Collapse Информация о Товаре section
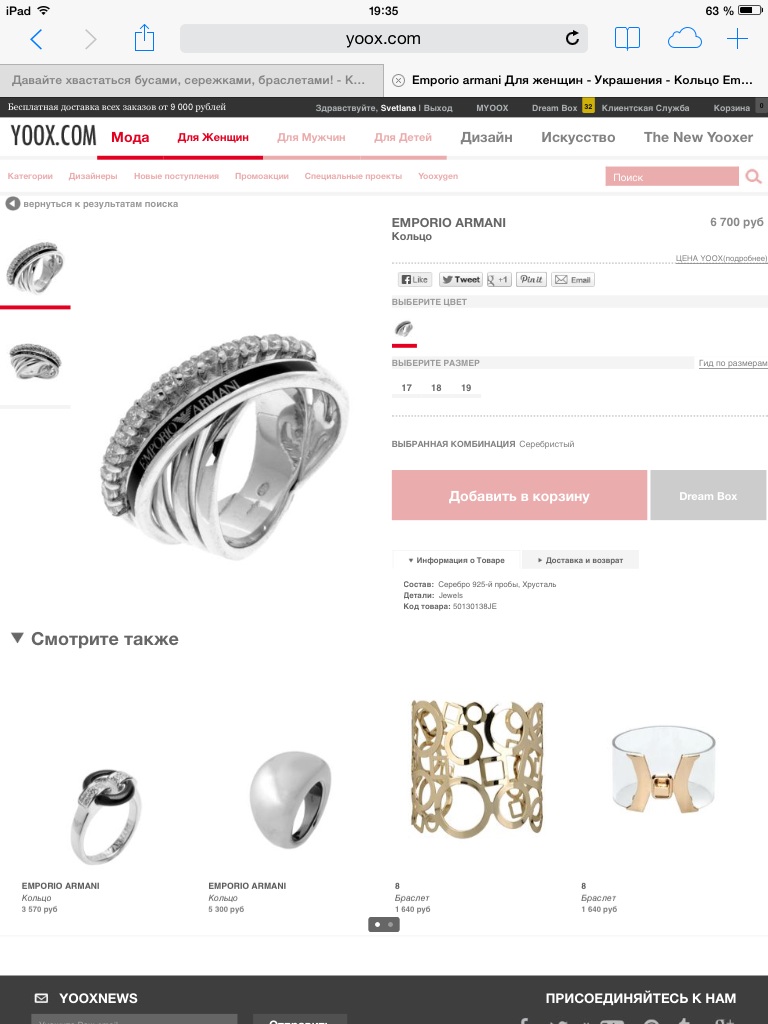The height and width of the screenshot is (1024, 768). click(x=456, y=560)
